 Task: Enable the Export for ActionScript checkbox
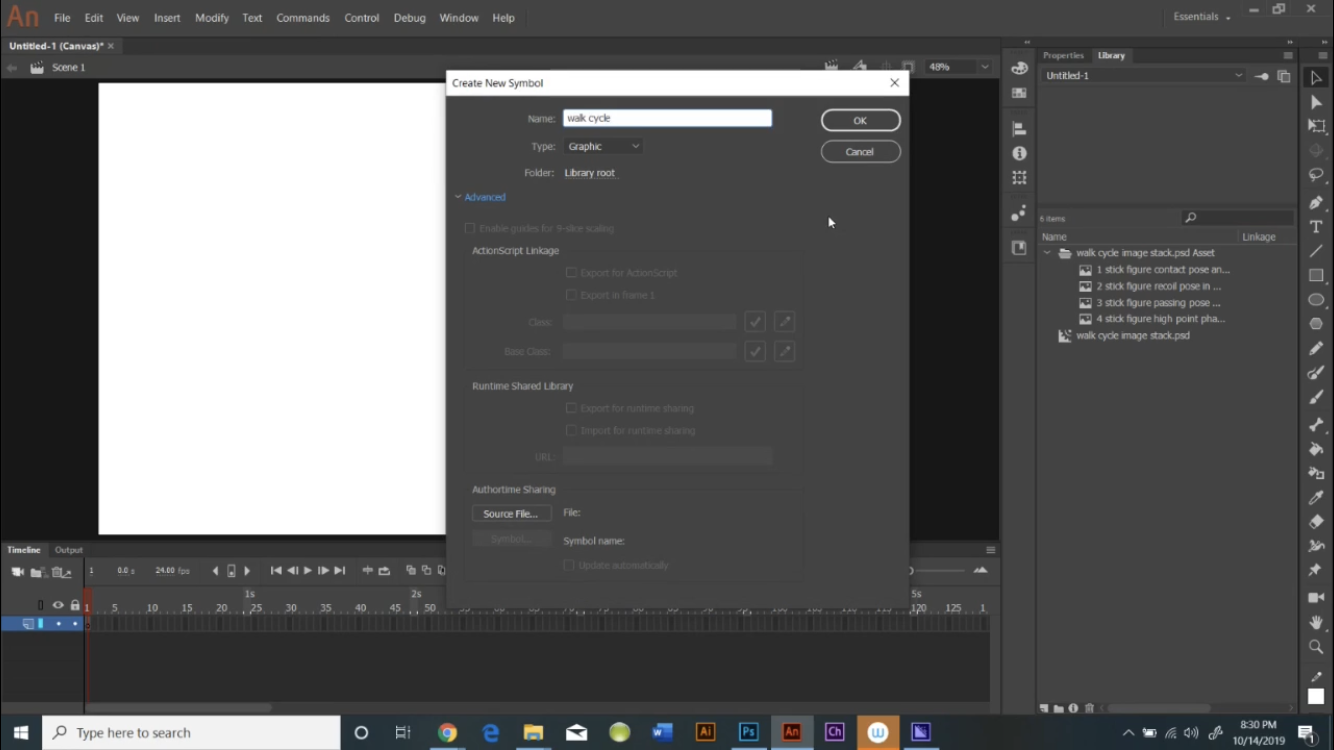571,272
